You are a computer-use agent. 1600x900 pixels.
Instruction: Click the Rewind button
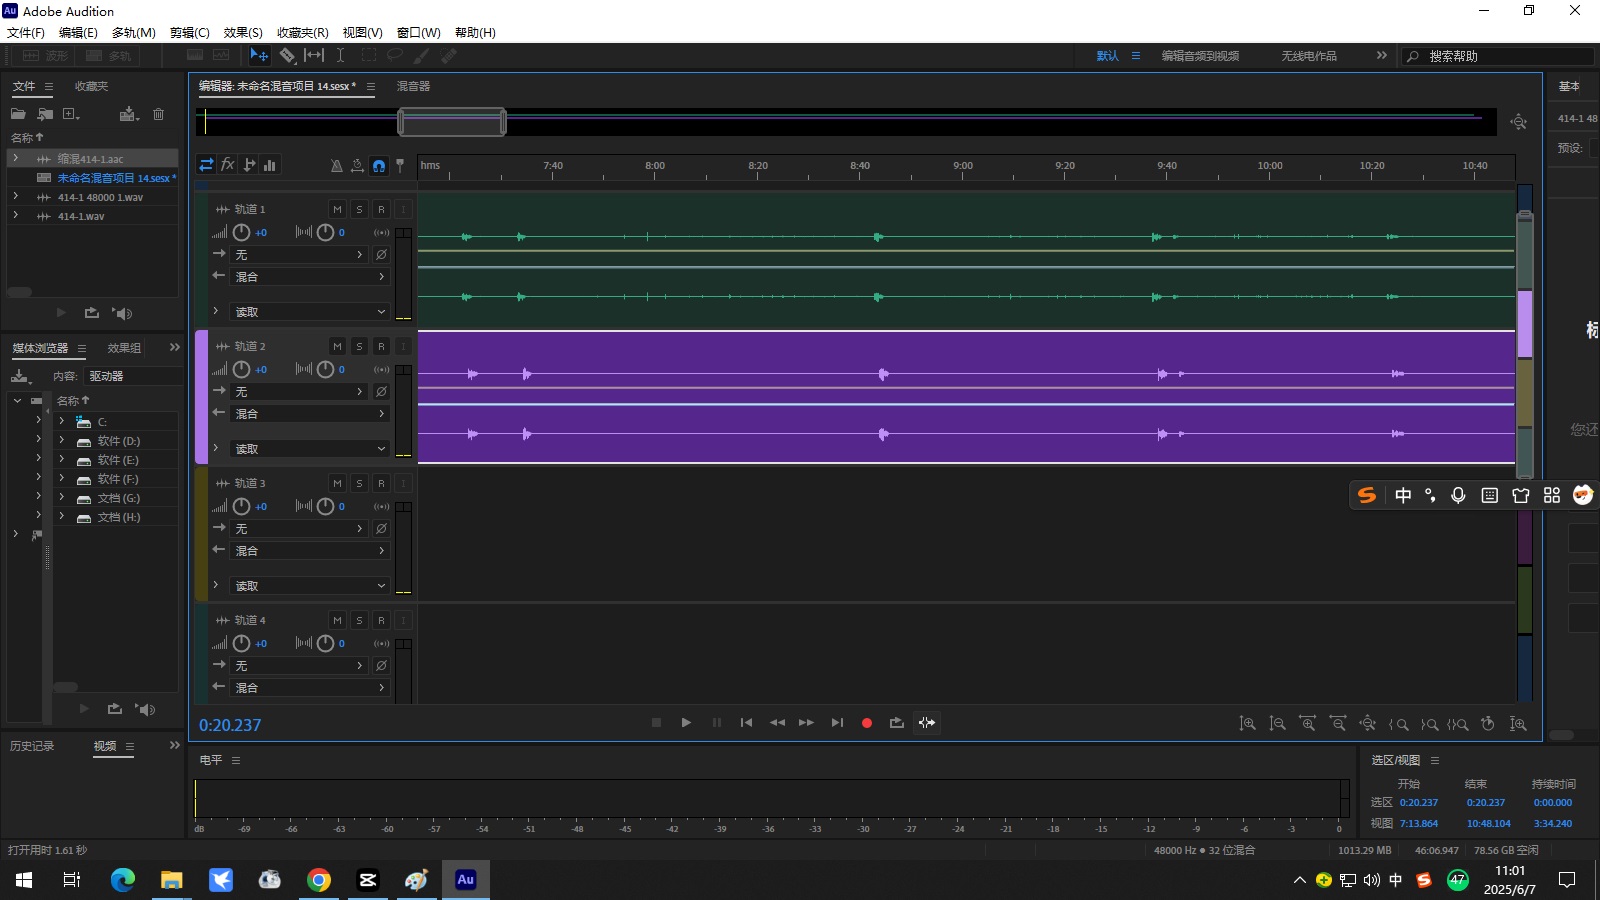tap(777, 722)
